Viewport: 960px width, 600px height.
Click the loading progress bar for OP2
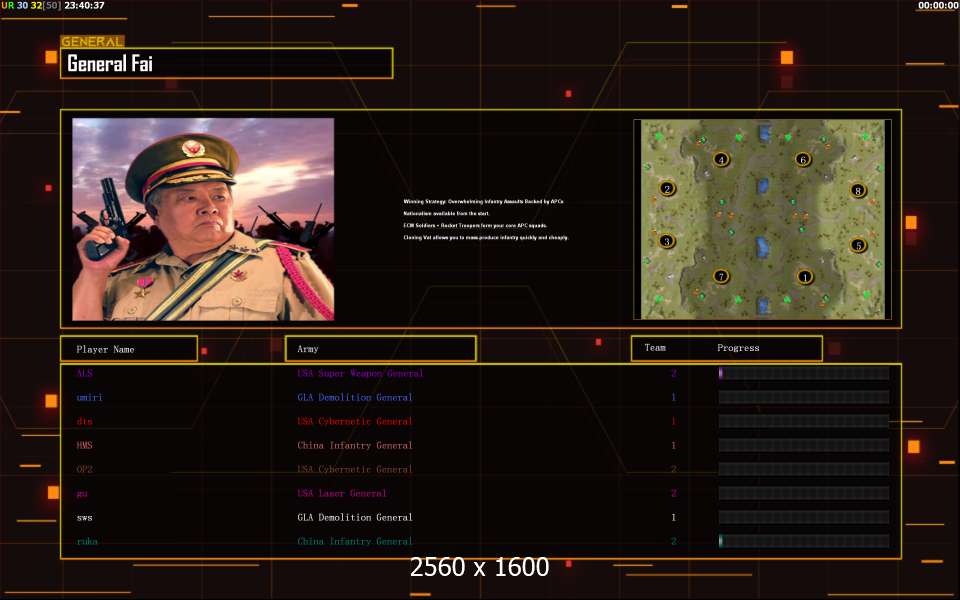[804, 469]
